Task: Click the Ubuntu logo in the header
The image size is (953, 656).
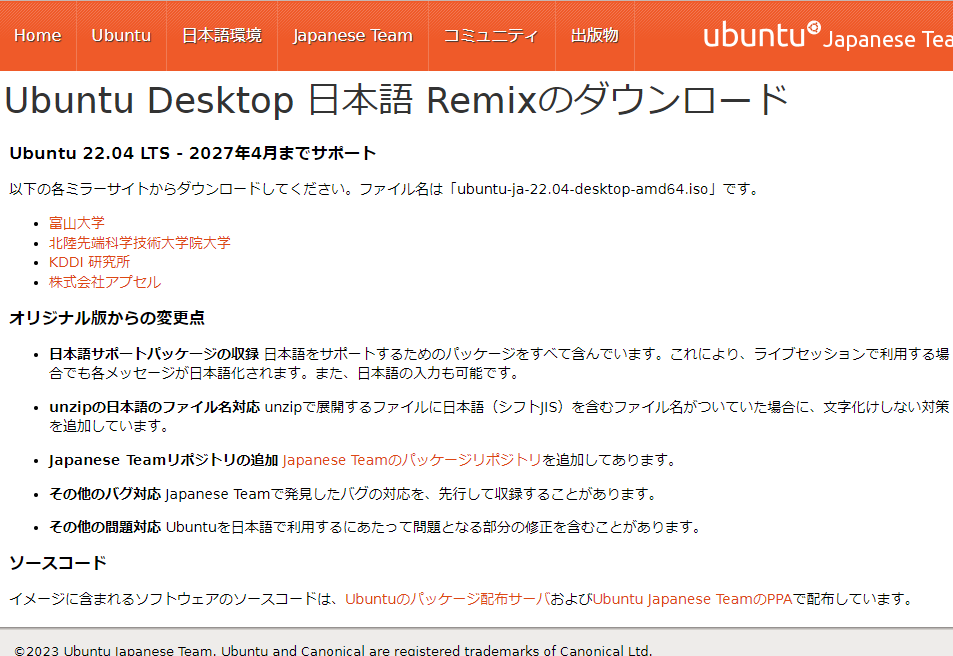Action: [760, 32]
